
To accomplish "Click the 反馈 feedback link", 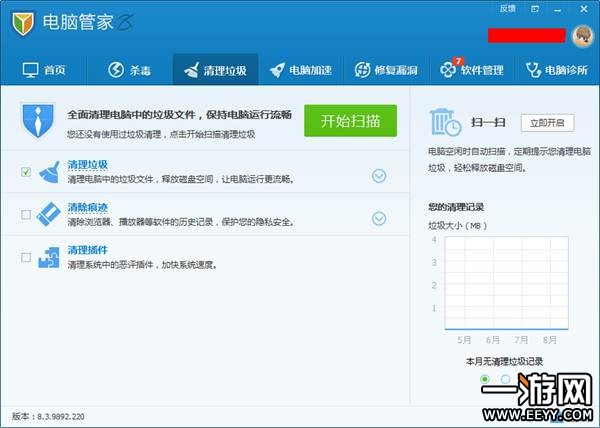I will [508, 9].
